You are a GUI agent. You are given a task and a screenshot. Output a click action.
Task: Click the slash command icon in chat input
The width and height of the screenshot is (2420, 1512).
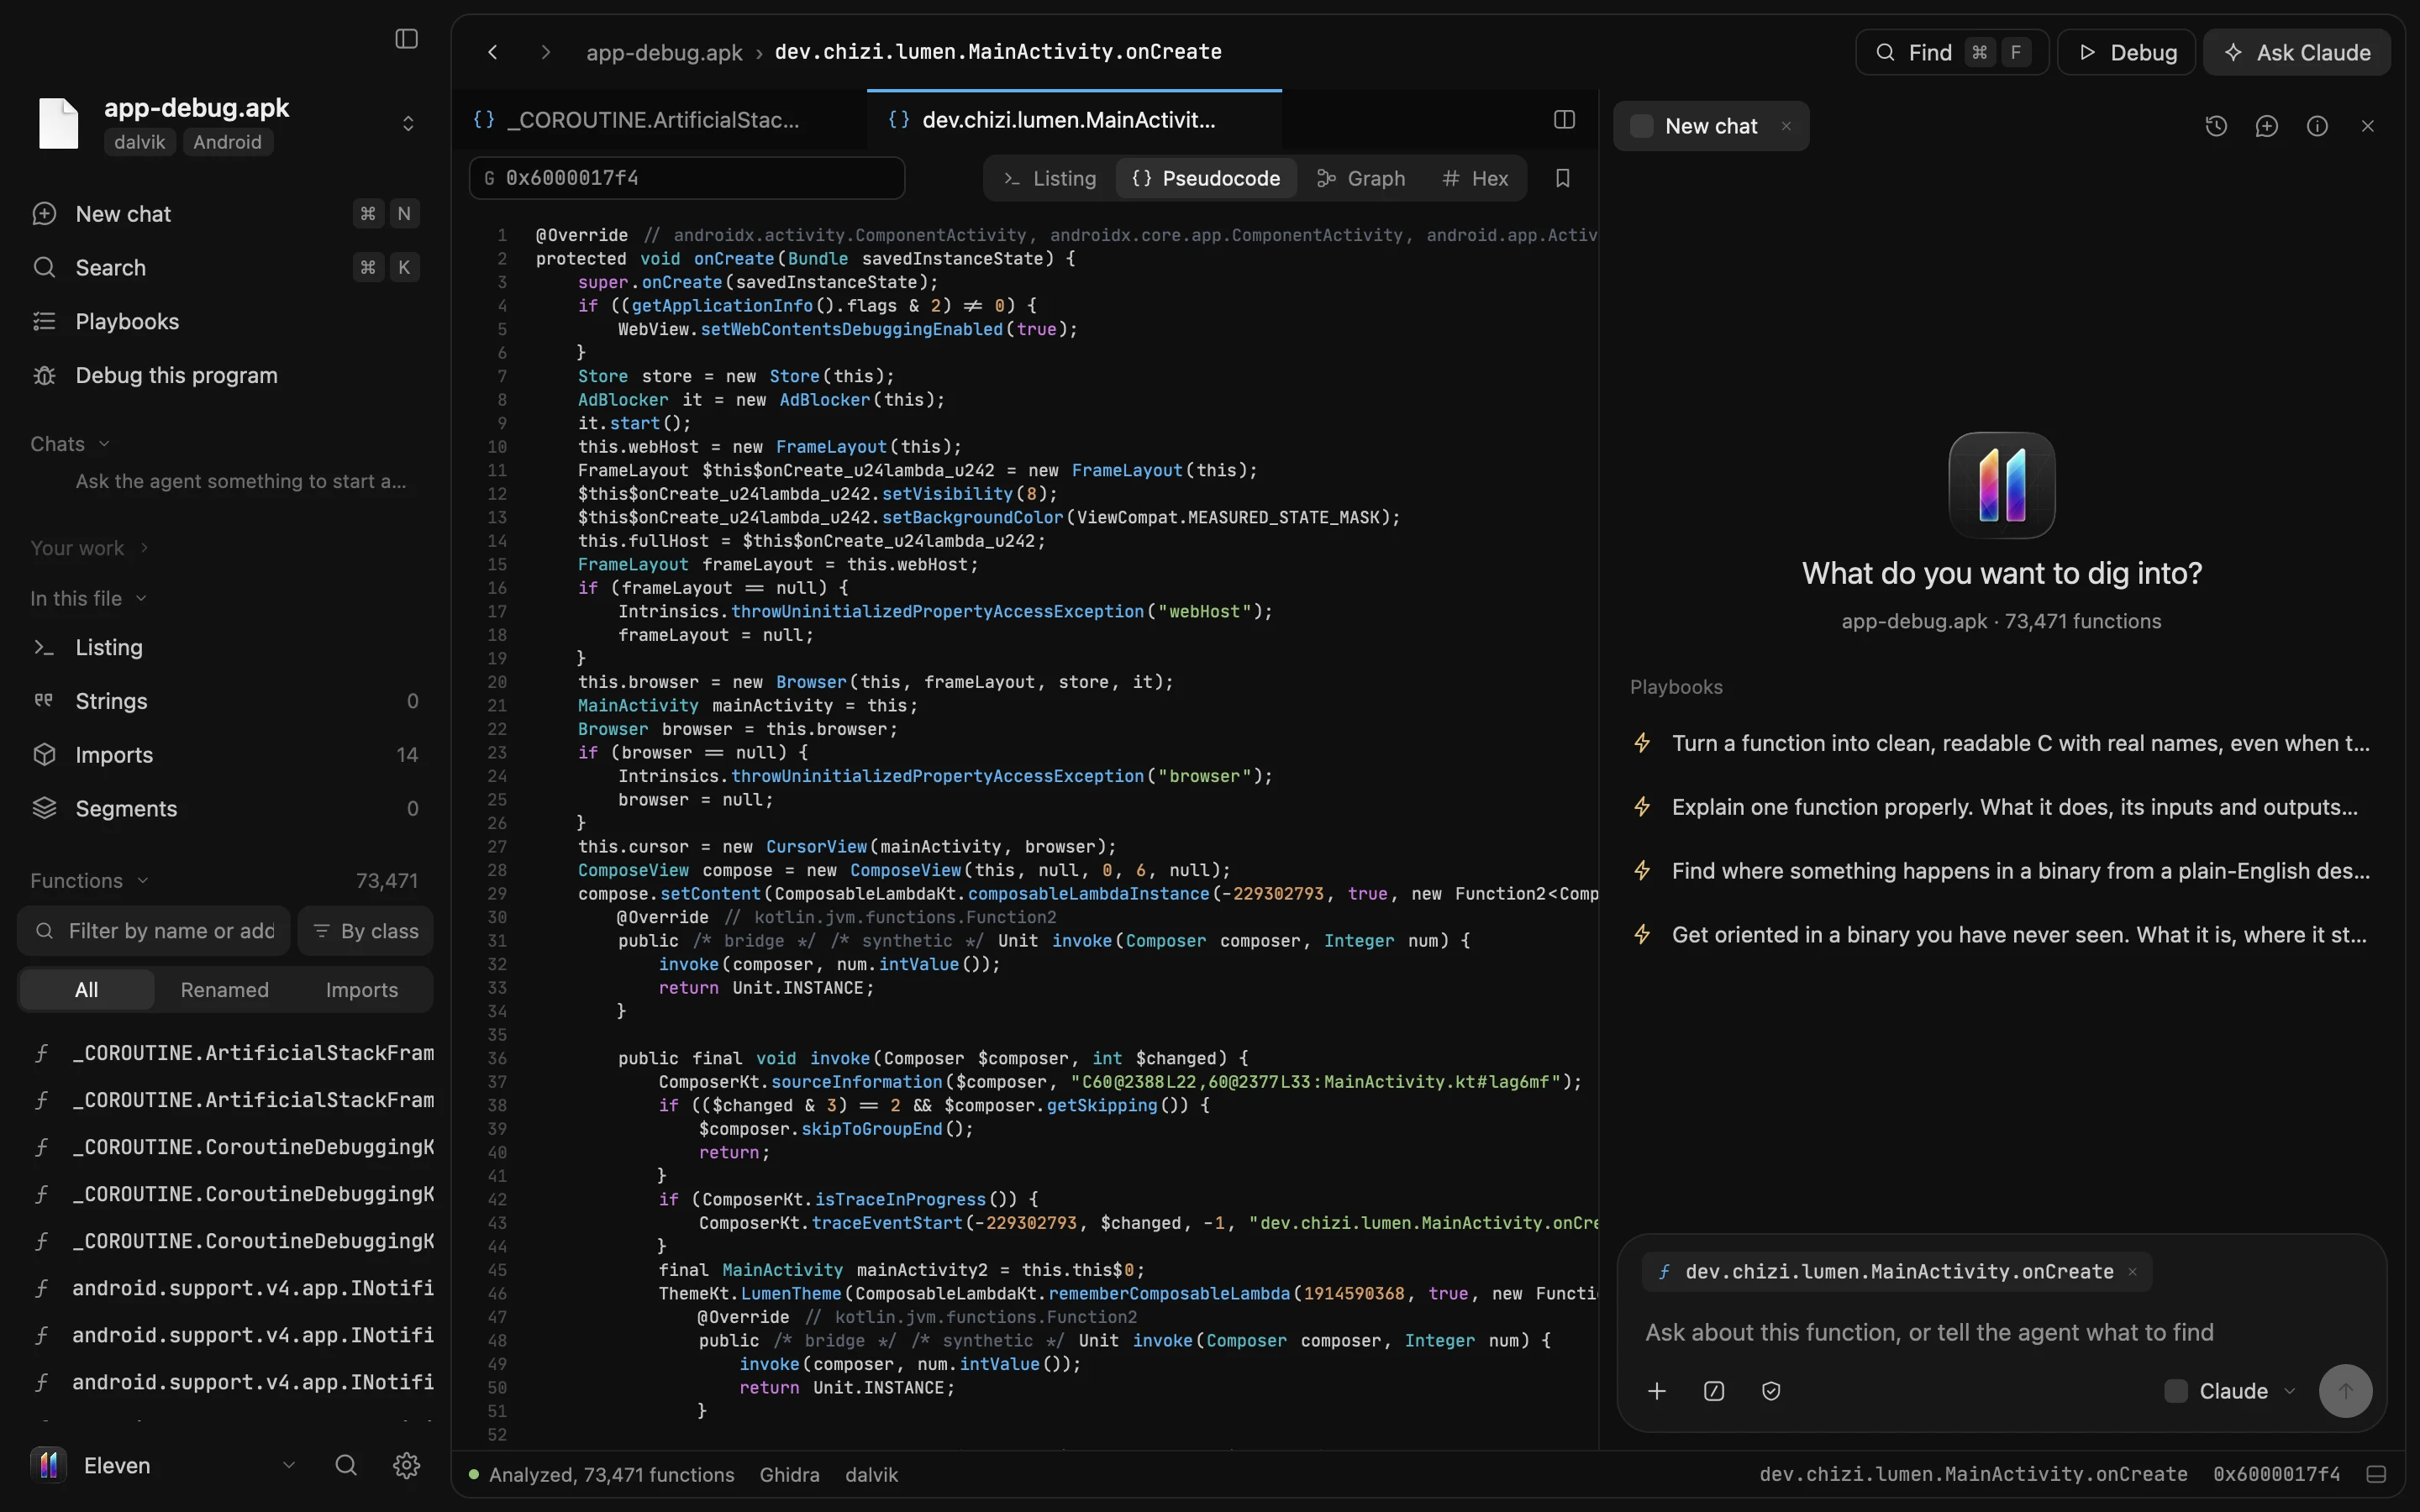(x=1714, y=1391)
